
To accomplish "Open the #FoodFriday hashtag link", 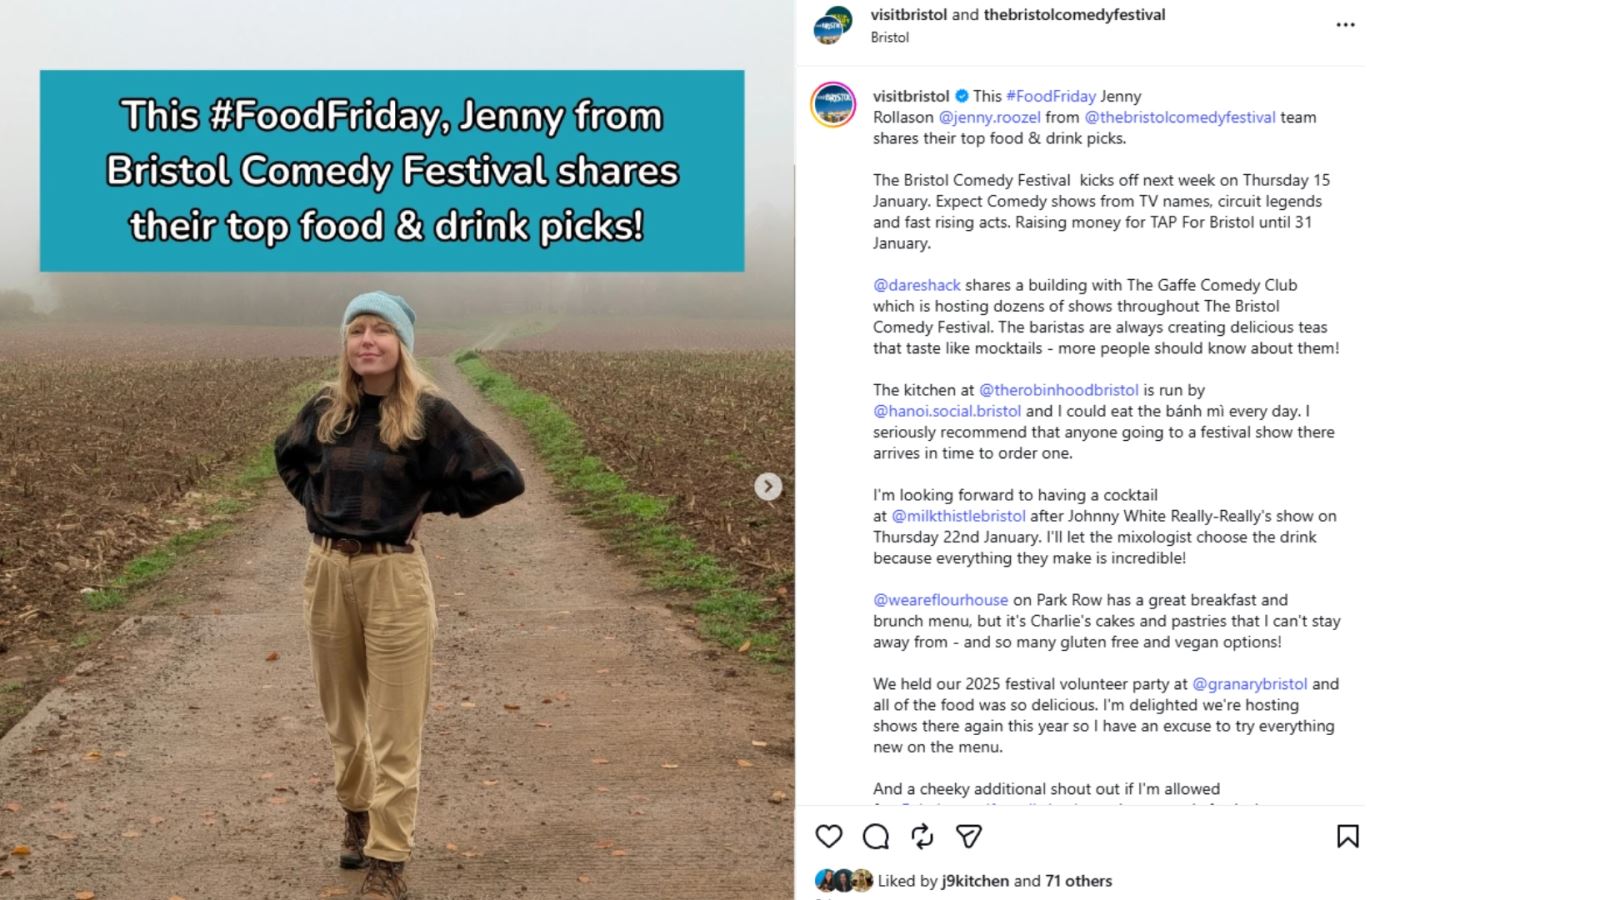I will 1051,96.
